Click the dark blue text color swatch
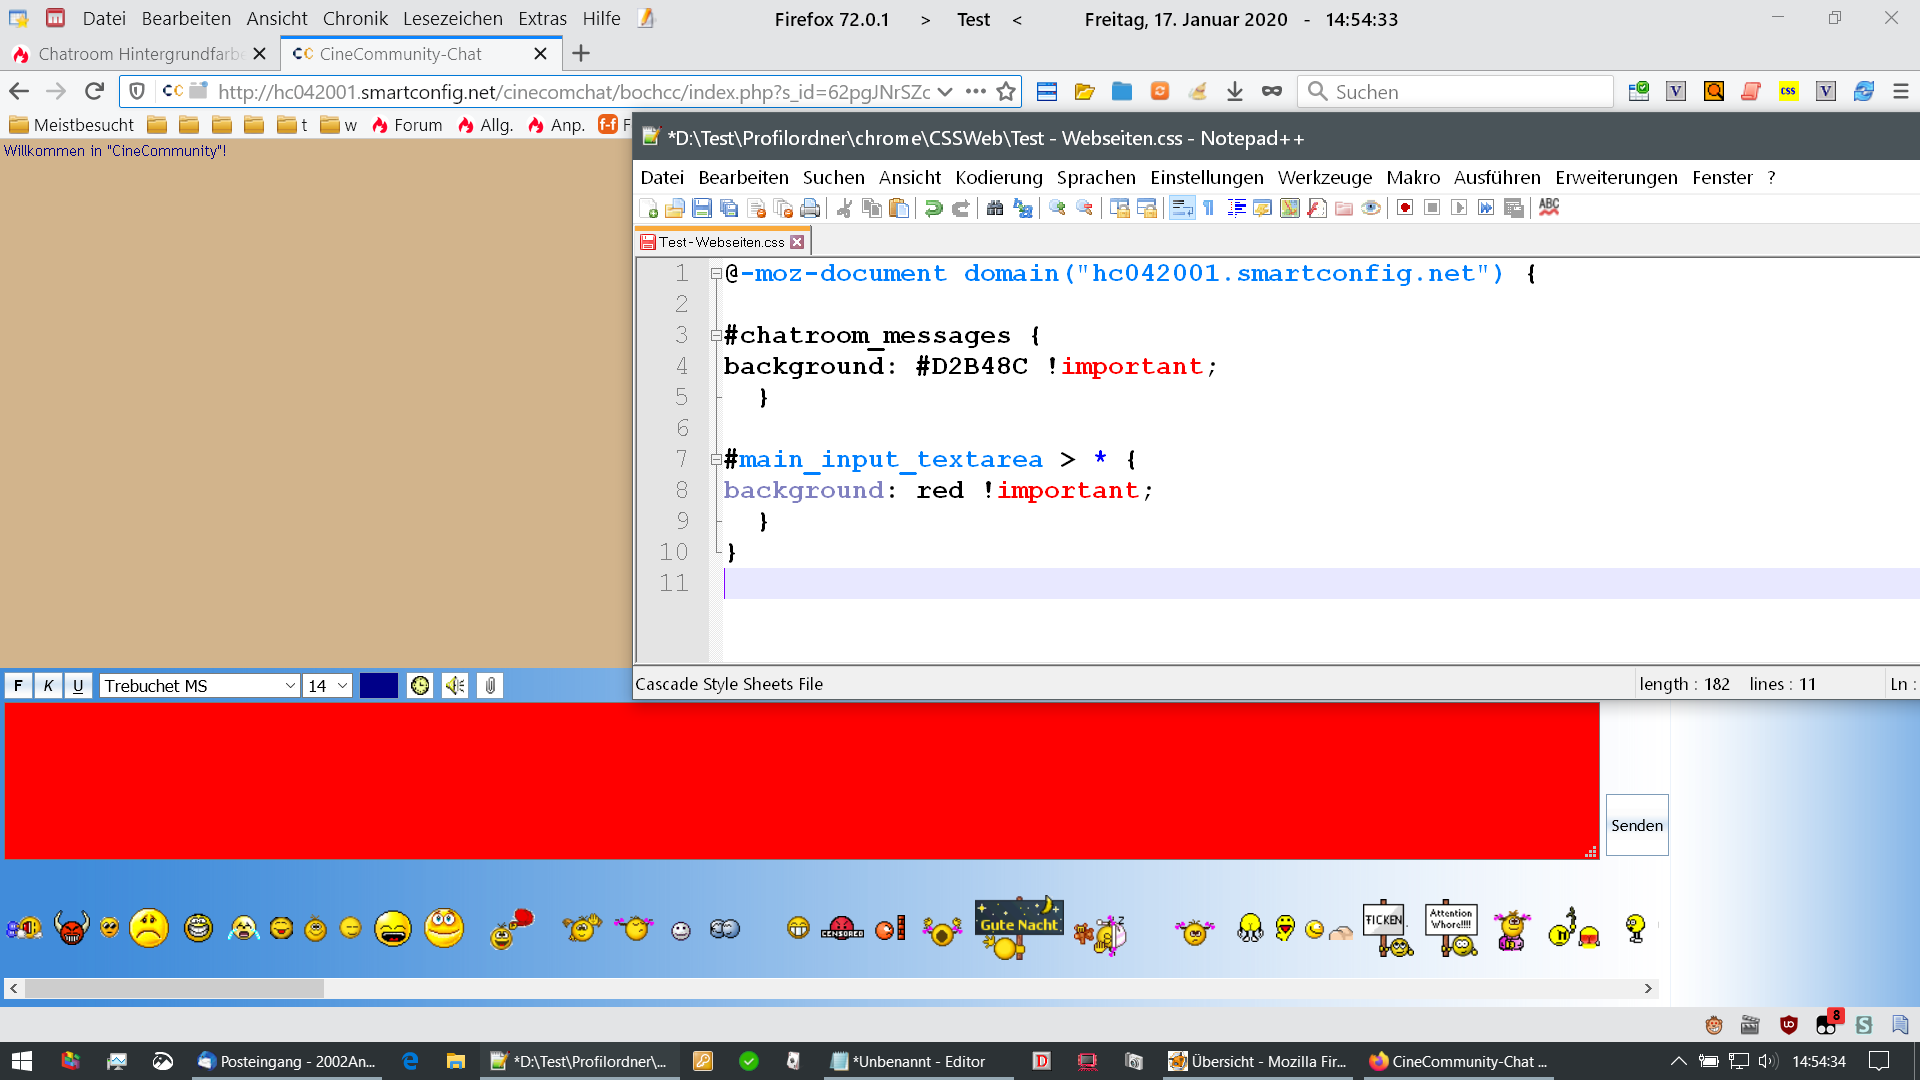Image resolution: width=1920 pixels, height=1080 pixels. (x=379, y=686)
